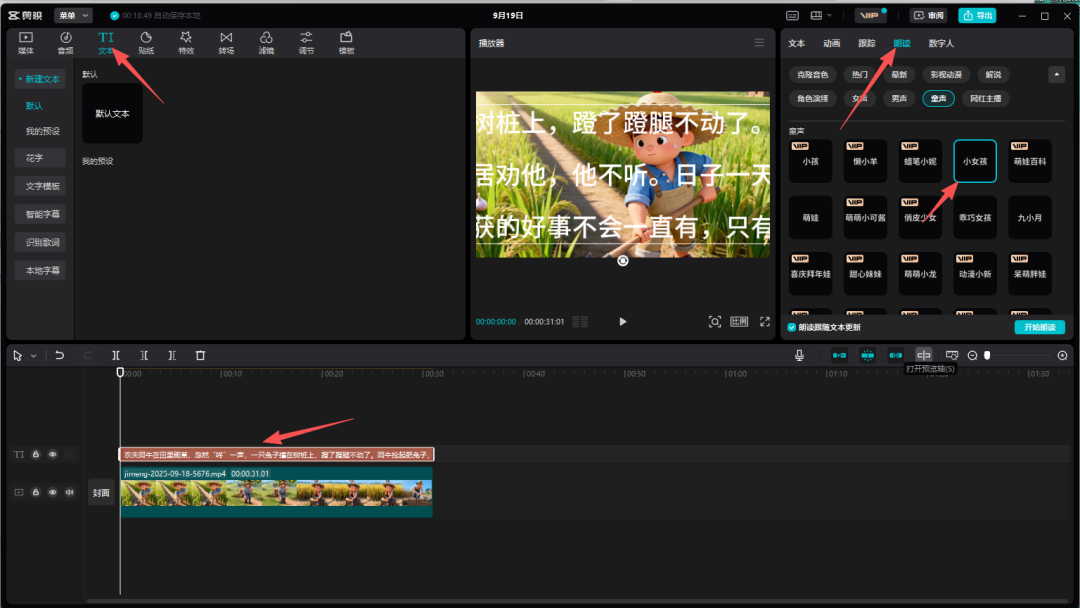Open the player hamburger menu
The width and height of the screenshot is (1080, 608).
[x=759, y=43]
